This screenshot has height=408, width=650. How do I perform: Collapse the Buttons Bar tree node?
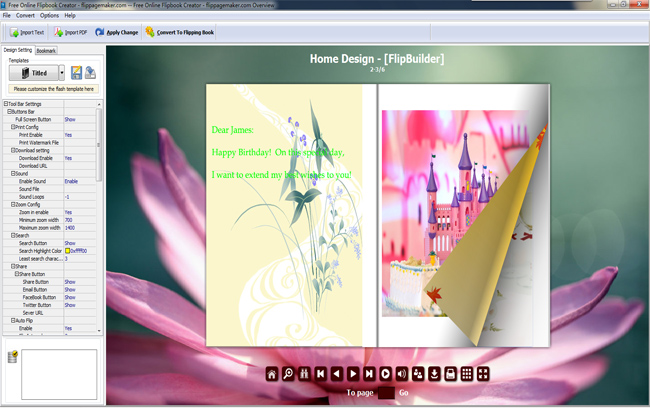tap(9, 112)
